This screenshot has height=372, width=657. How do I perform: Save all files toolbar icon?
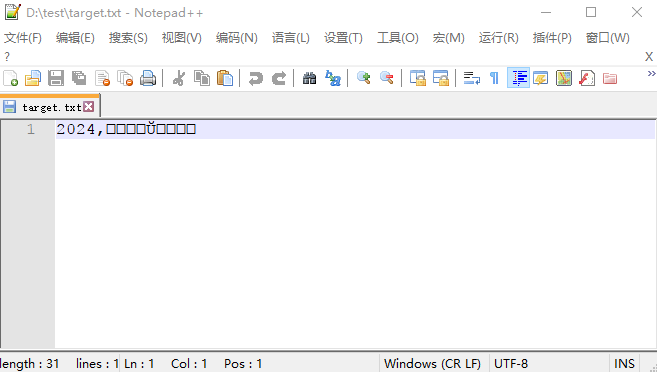(x=79, y=78)
